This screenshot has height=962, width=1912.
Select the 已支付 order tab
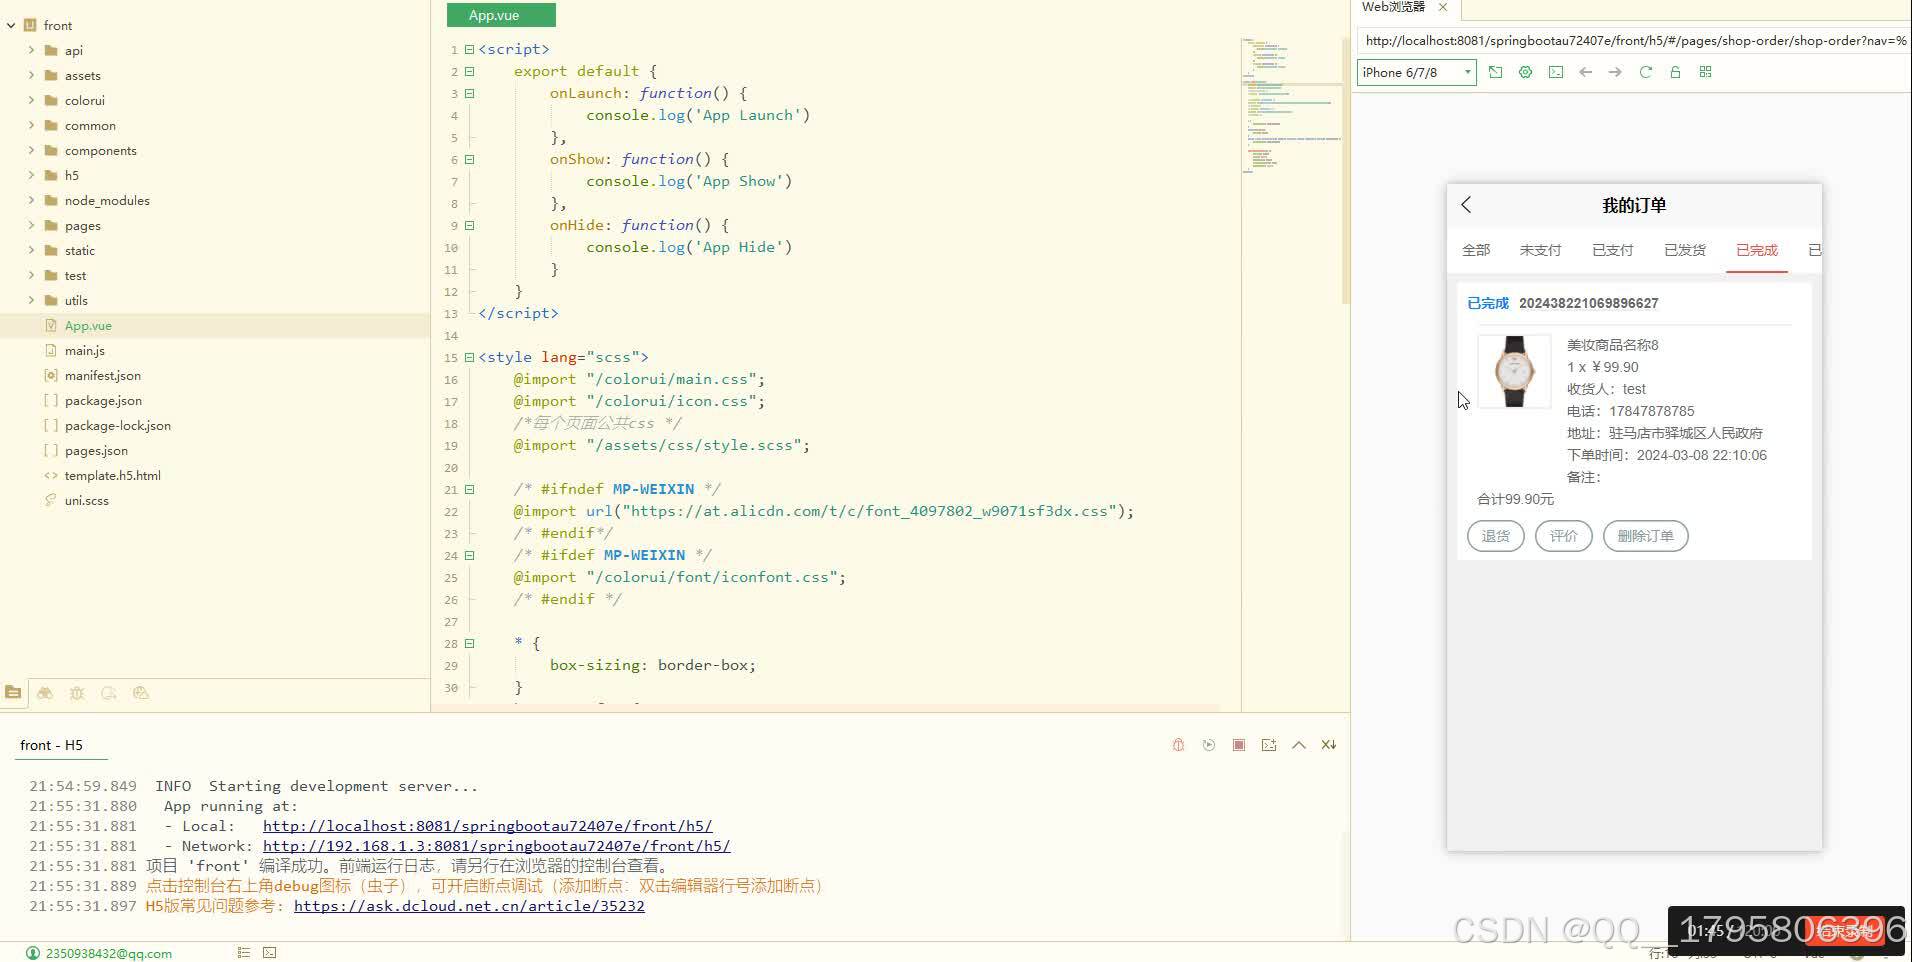pyautogui.click(x=1612, y=250)
